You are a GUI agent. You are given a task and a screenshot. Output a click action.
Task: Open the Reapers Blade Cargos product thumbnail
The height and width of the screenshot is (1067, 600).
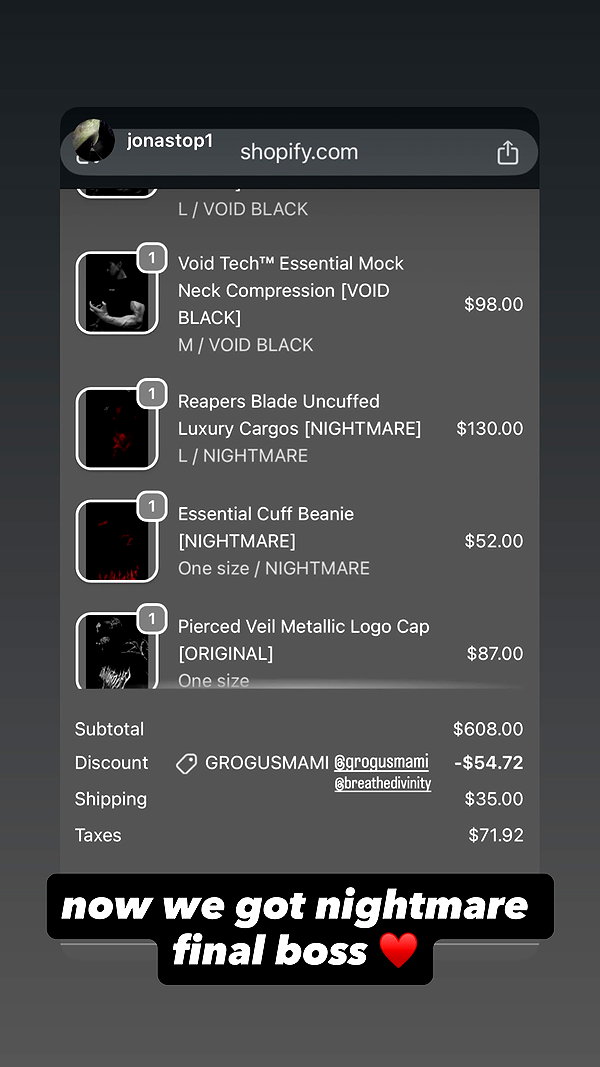(x=117, y=429)
